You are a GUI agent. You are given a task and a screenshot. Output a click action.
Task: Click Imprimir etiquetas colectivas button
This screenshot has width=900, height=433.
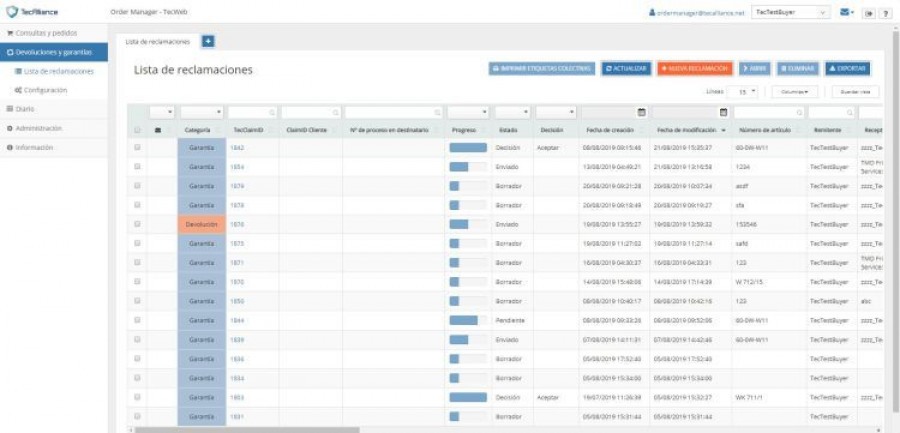pos(542,68)
